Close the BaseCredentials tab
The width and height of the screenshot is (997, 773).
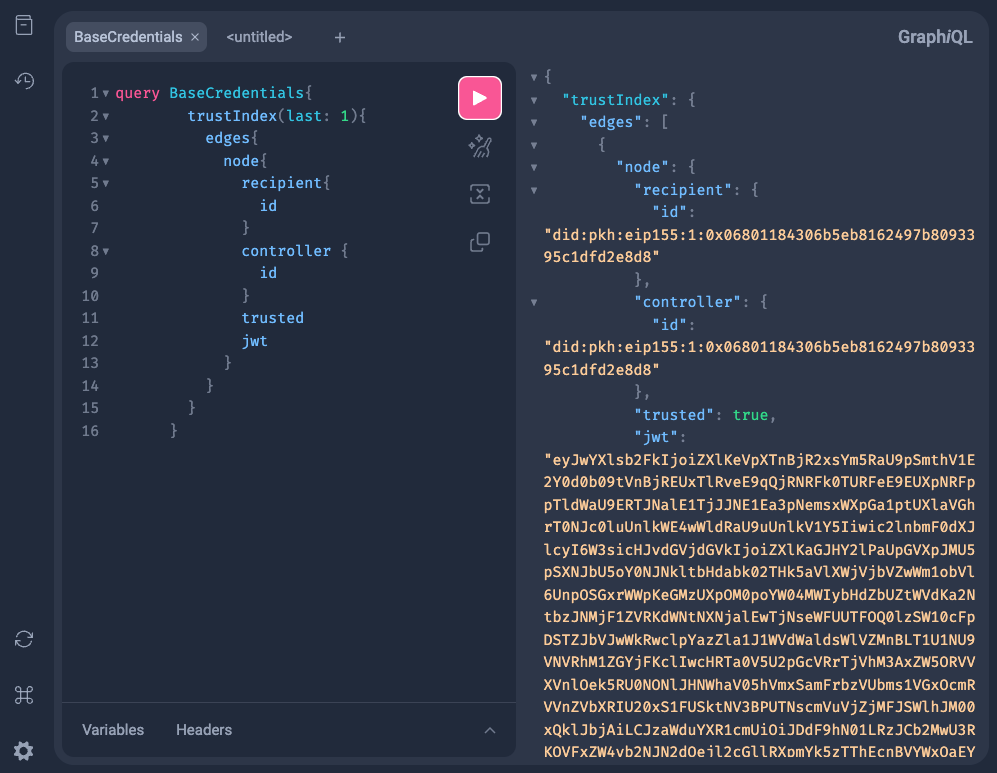tap(195, 37)
